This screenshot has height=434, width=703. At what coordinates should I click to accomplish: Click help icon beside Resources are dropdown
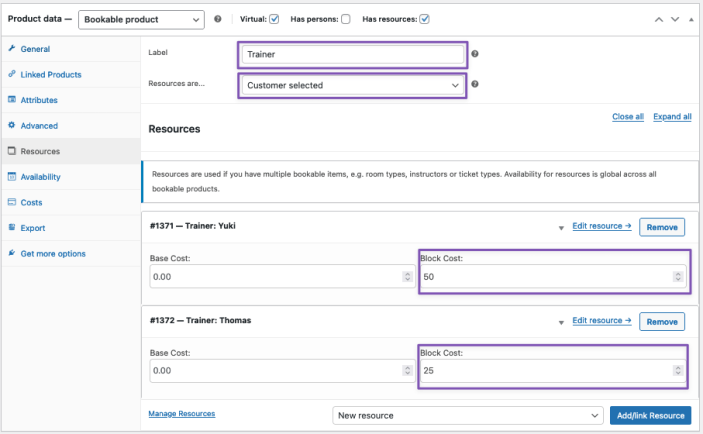475,85
